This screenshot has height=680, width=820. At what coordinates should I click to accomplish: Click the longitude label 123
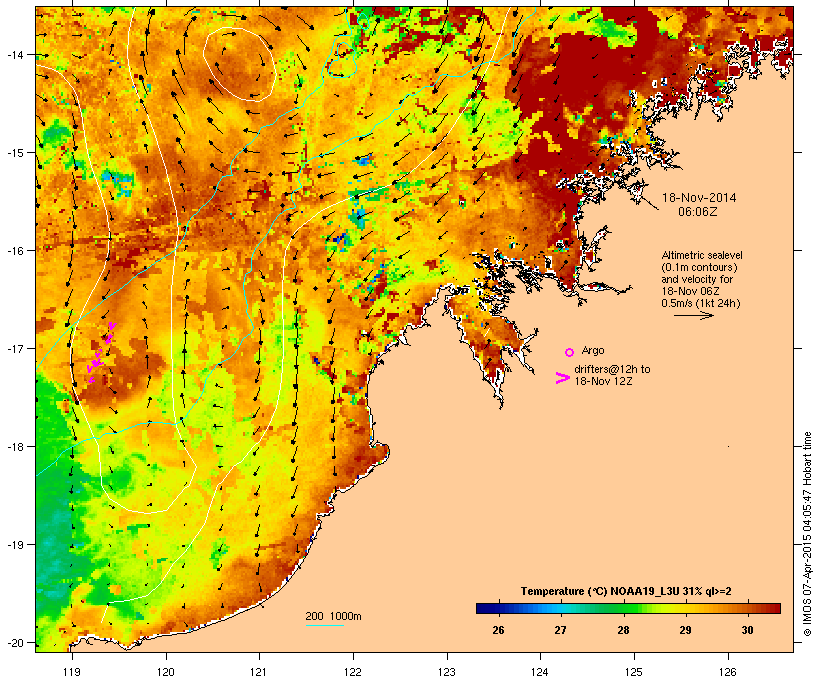447,672
